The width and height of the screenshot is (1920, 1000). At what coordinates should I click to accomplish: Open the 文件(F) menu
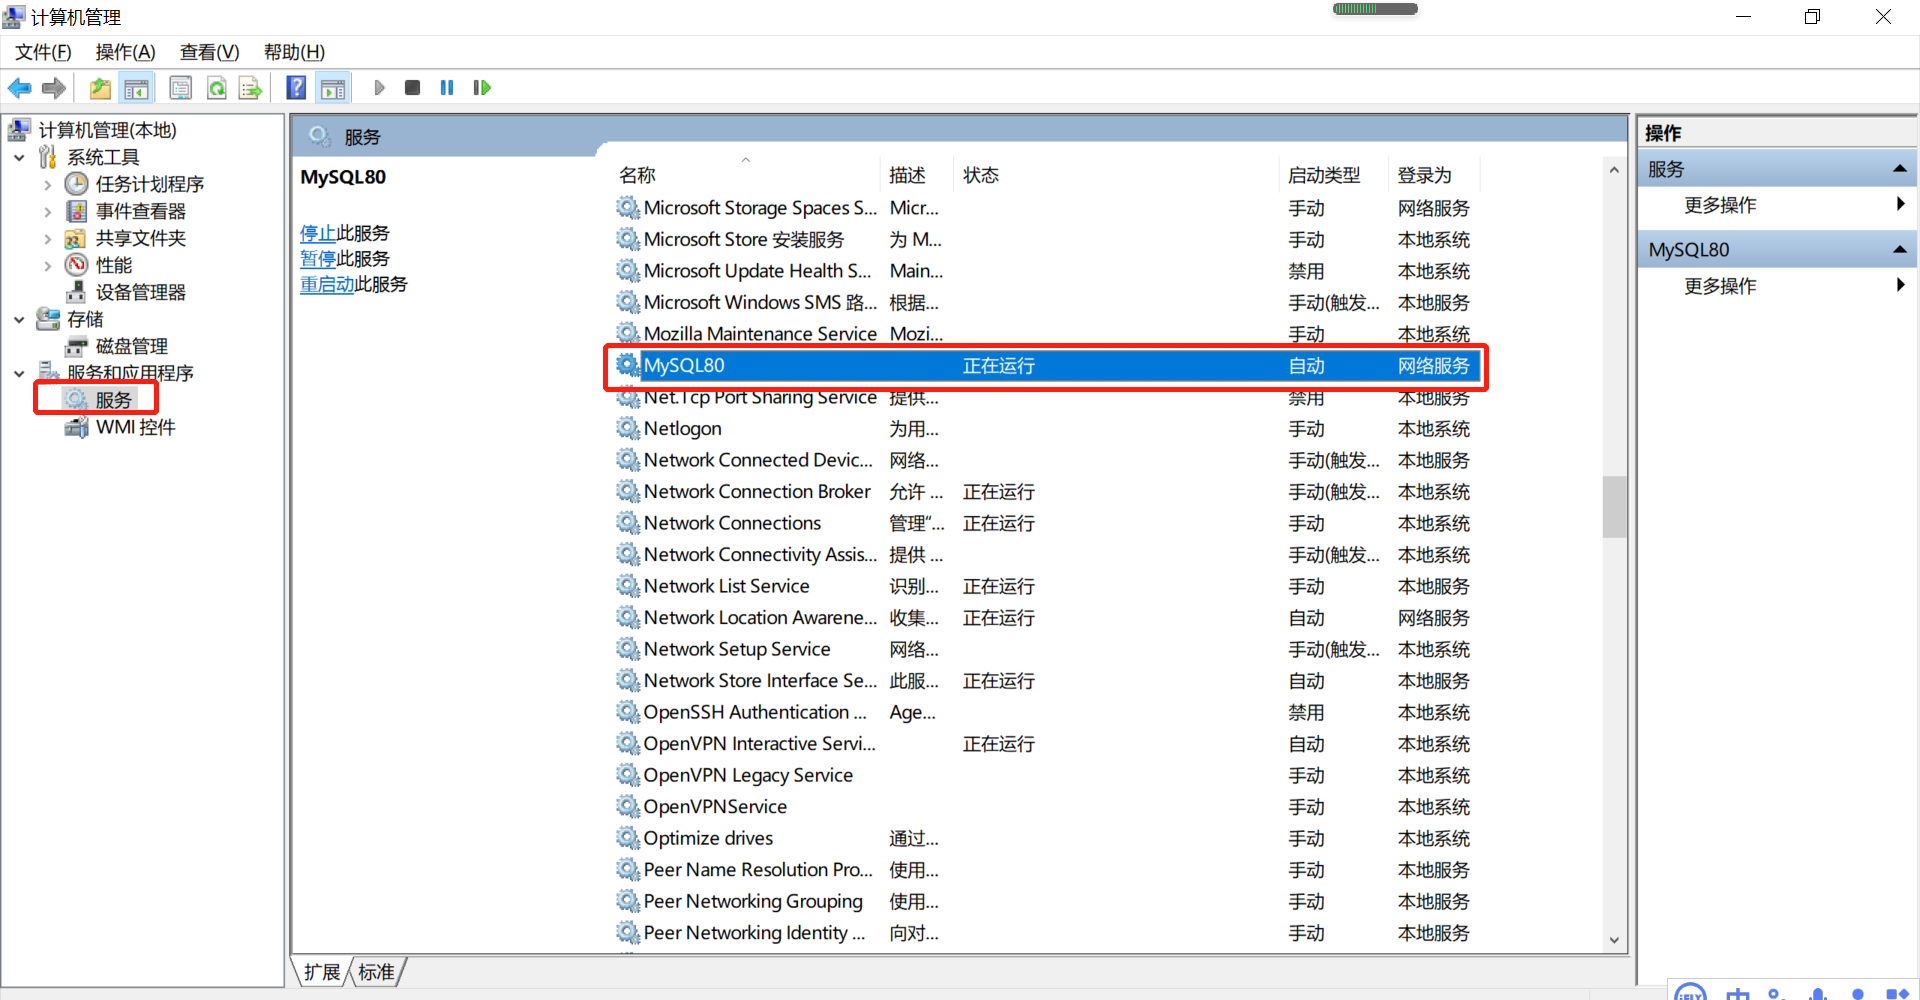[x=43, y=52]
